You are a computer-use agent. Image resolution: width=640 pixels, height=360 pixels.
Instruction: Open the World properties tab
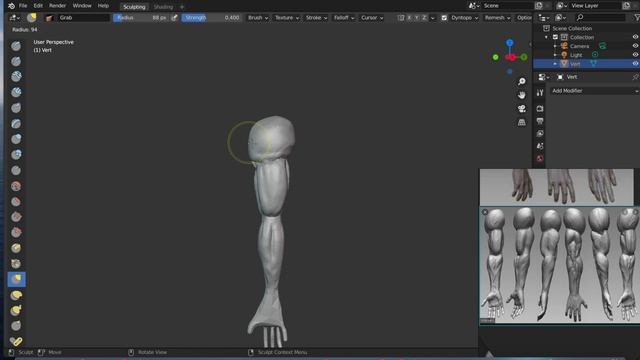540,159
